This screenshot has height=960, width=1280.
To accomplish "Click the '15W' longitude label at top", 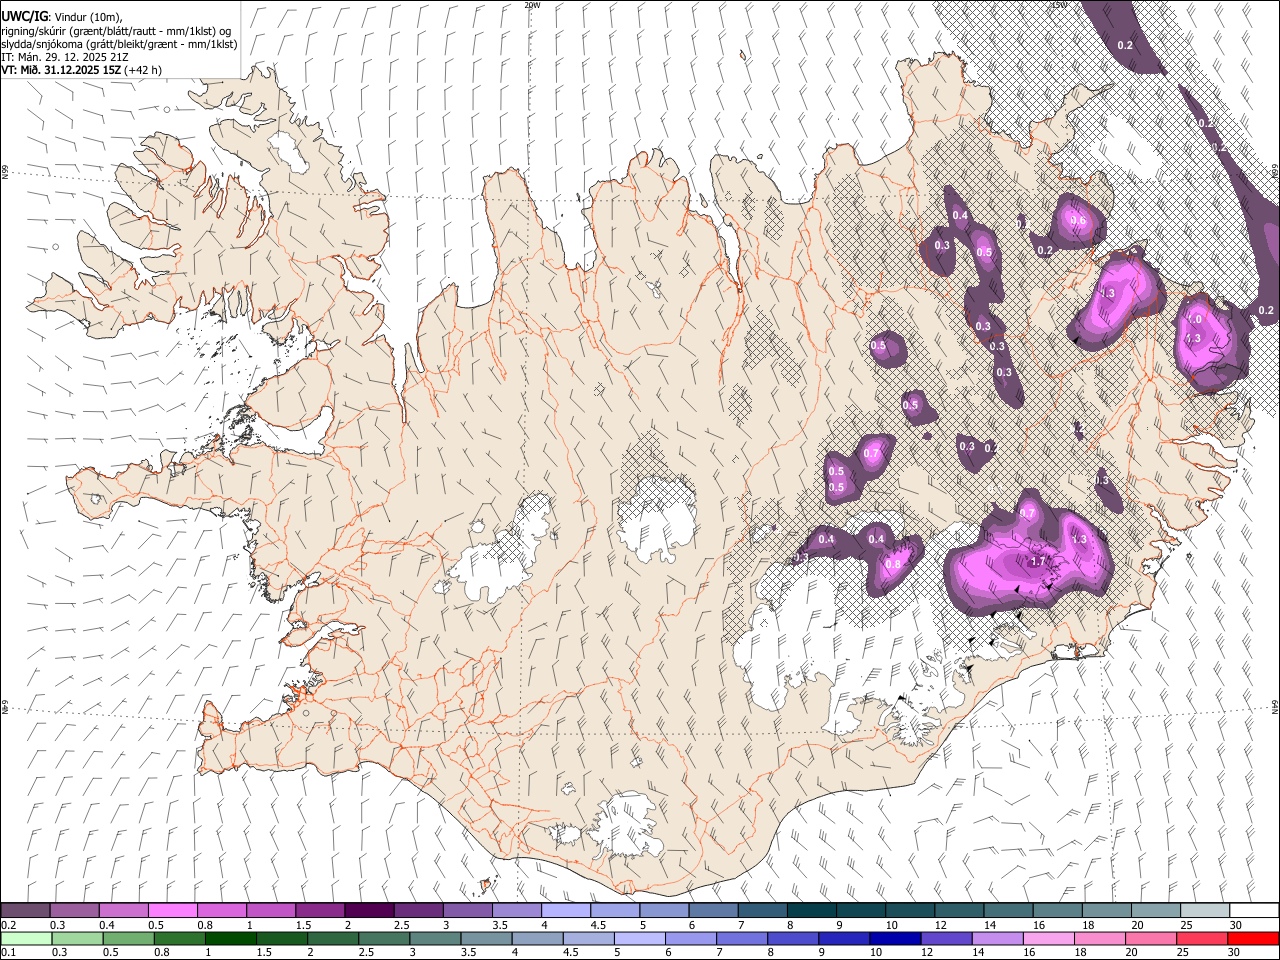I will (1059, 4).
